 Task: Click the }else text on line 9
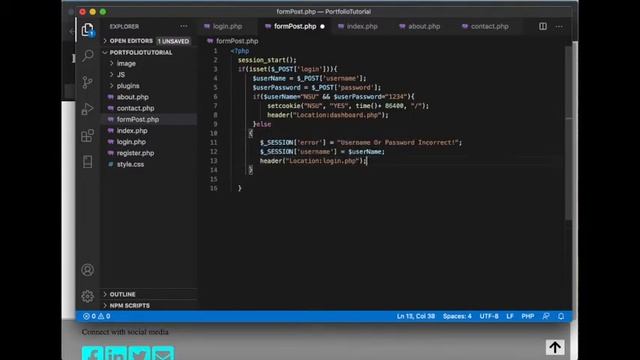[262, 124]
